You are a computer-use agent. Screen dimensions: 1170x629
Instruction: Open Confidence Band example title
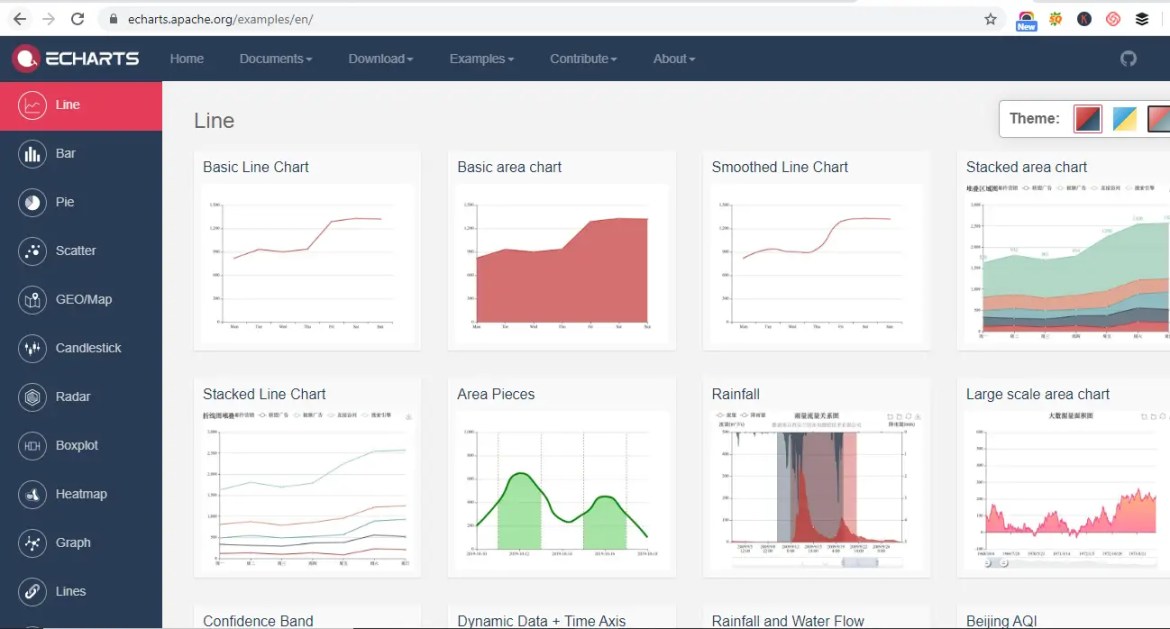click(258, 621)
